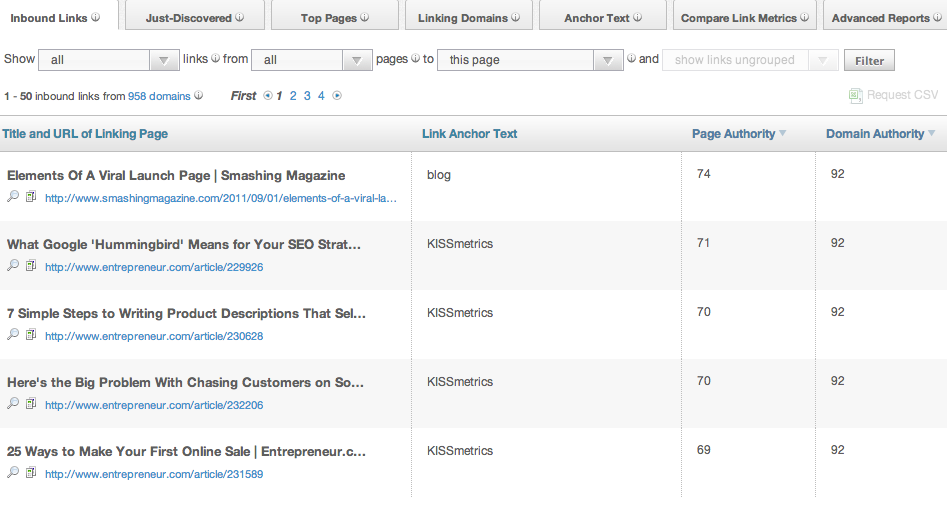Sort by Domain Authority column
The height and width of the screenshot is (505, 947).
(x=880, y=133)
